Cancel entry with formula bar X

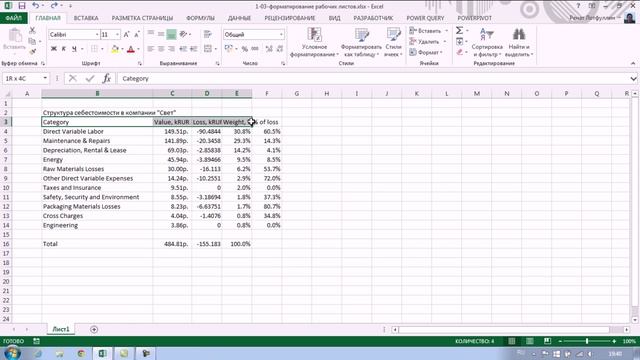(x=73, y=78)
